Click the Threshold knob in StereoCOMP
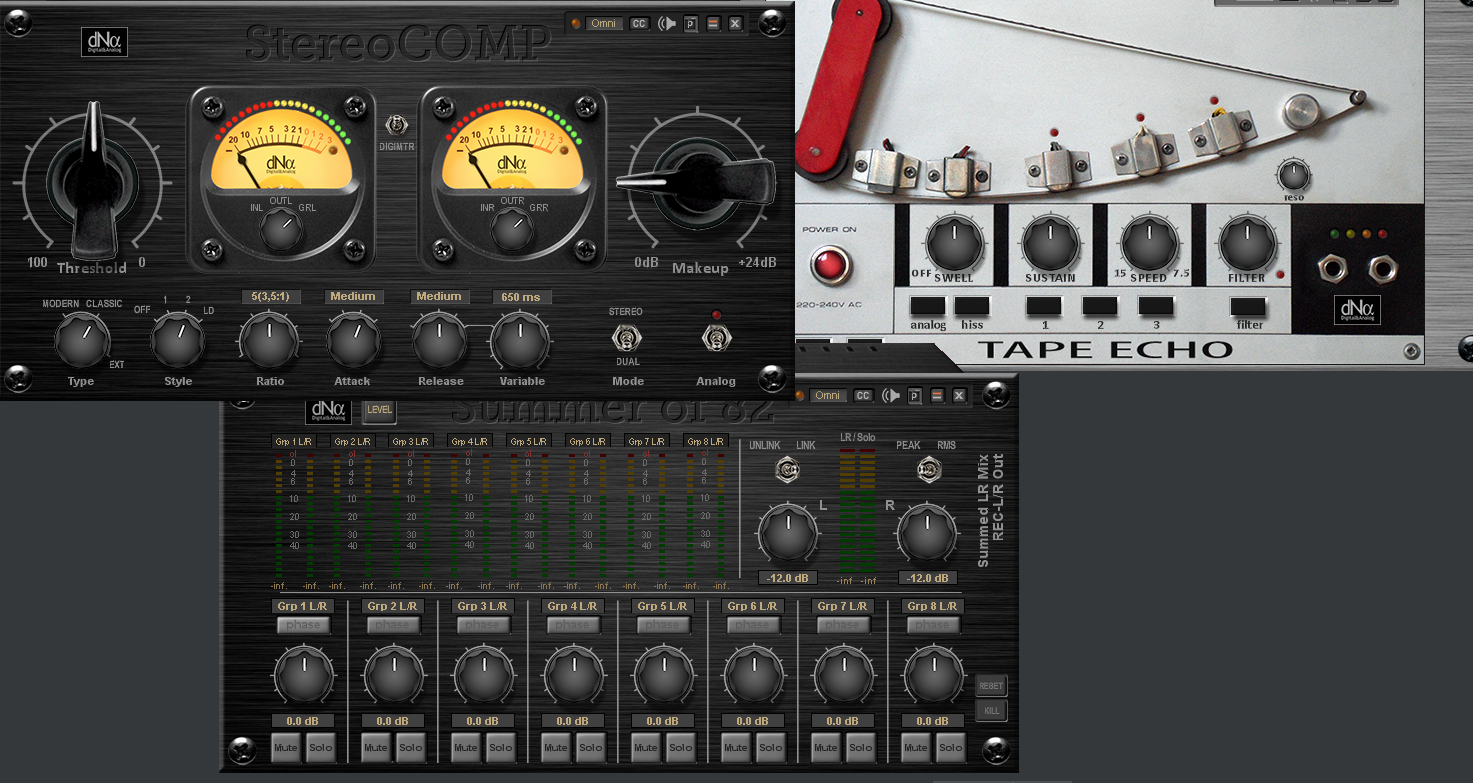The image size is (1473, 783). [x=95, y=184]
